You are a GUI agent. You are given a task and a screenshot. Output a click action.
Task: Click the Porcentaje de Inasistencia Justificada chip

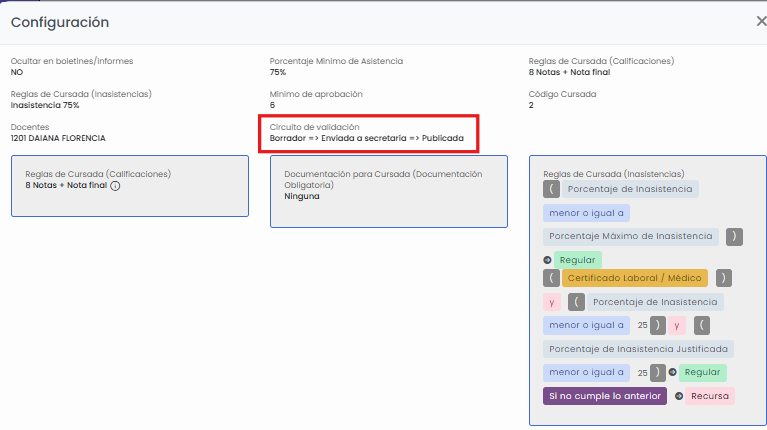(x=638, y=349)
